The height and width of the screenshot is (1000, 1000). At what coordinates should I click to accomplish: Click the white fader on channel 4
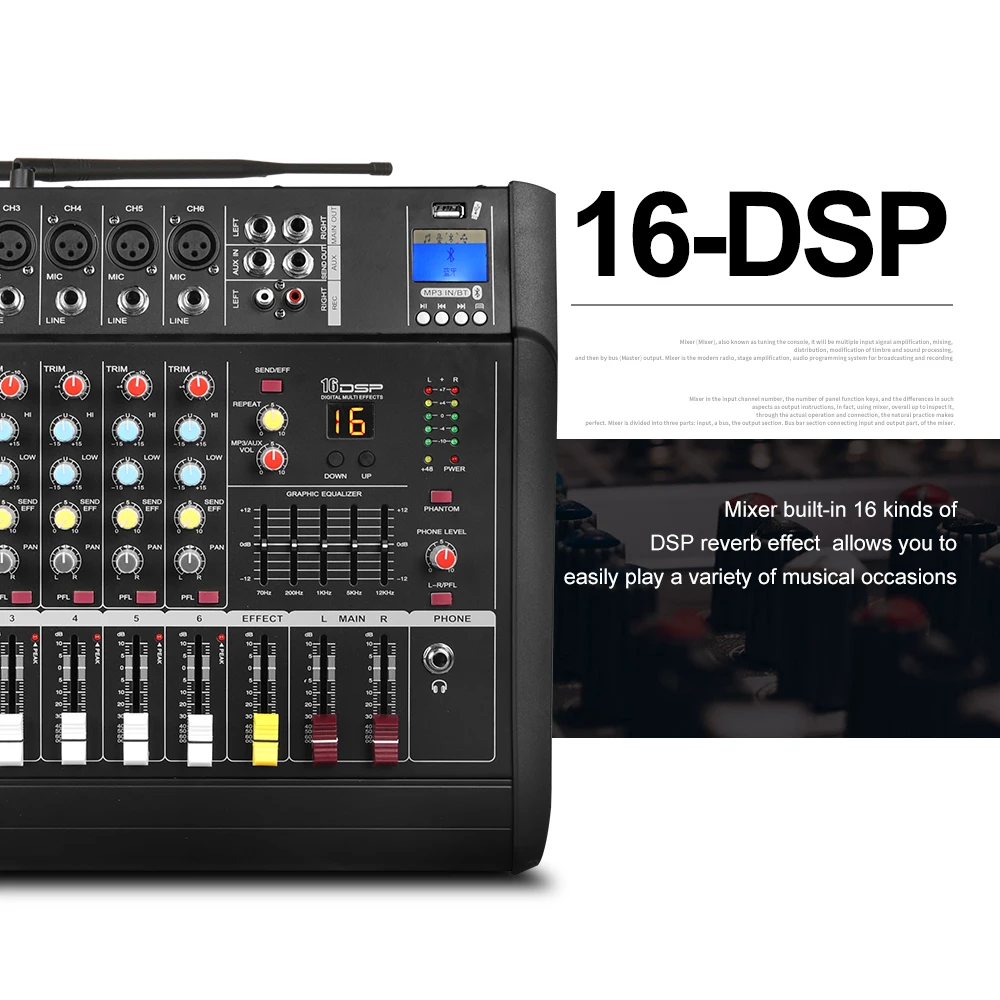pyautogui.click(x=74, y=738)
